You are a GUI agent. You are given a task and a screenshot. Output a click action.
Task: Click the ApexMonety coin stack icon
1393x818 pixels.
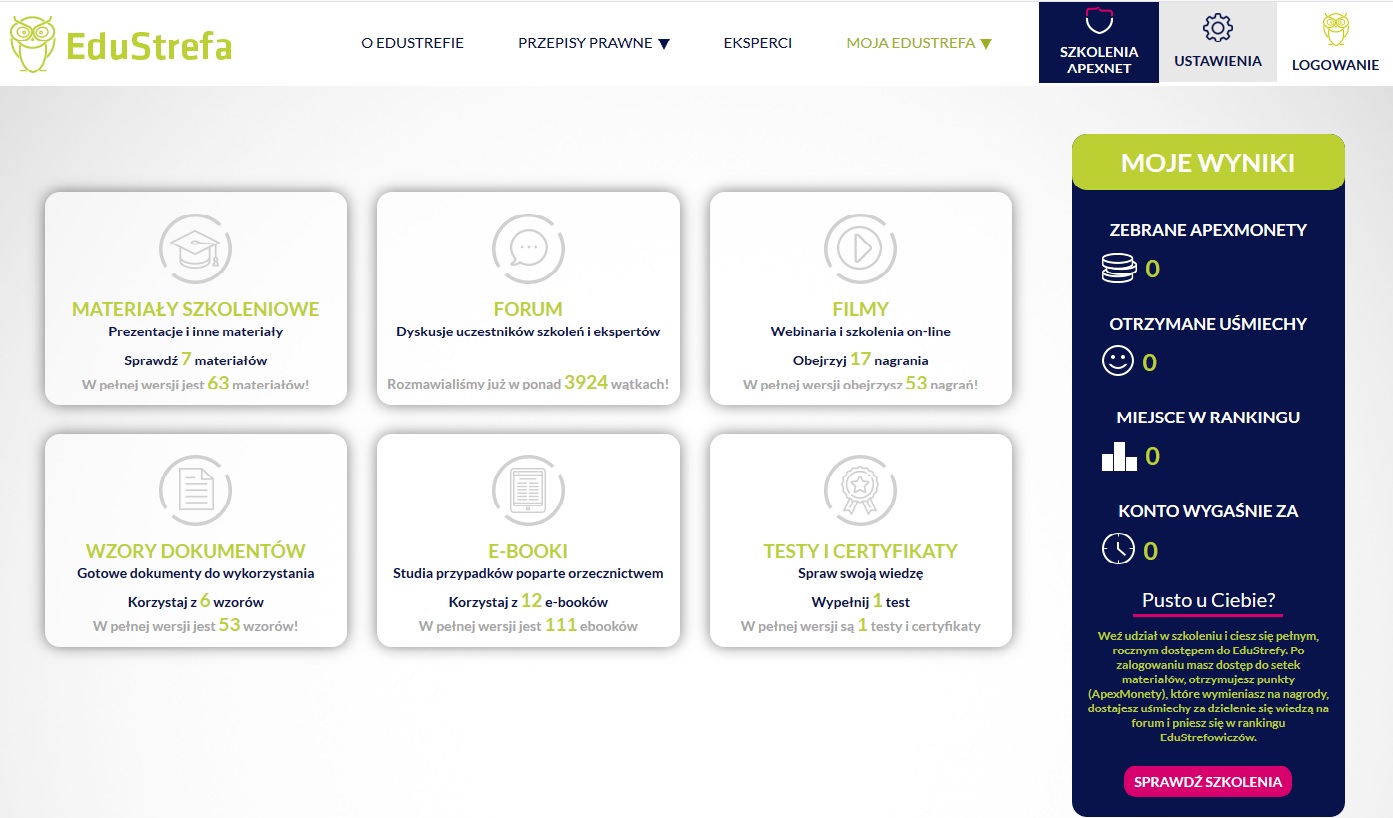tap(1118, 268)
